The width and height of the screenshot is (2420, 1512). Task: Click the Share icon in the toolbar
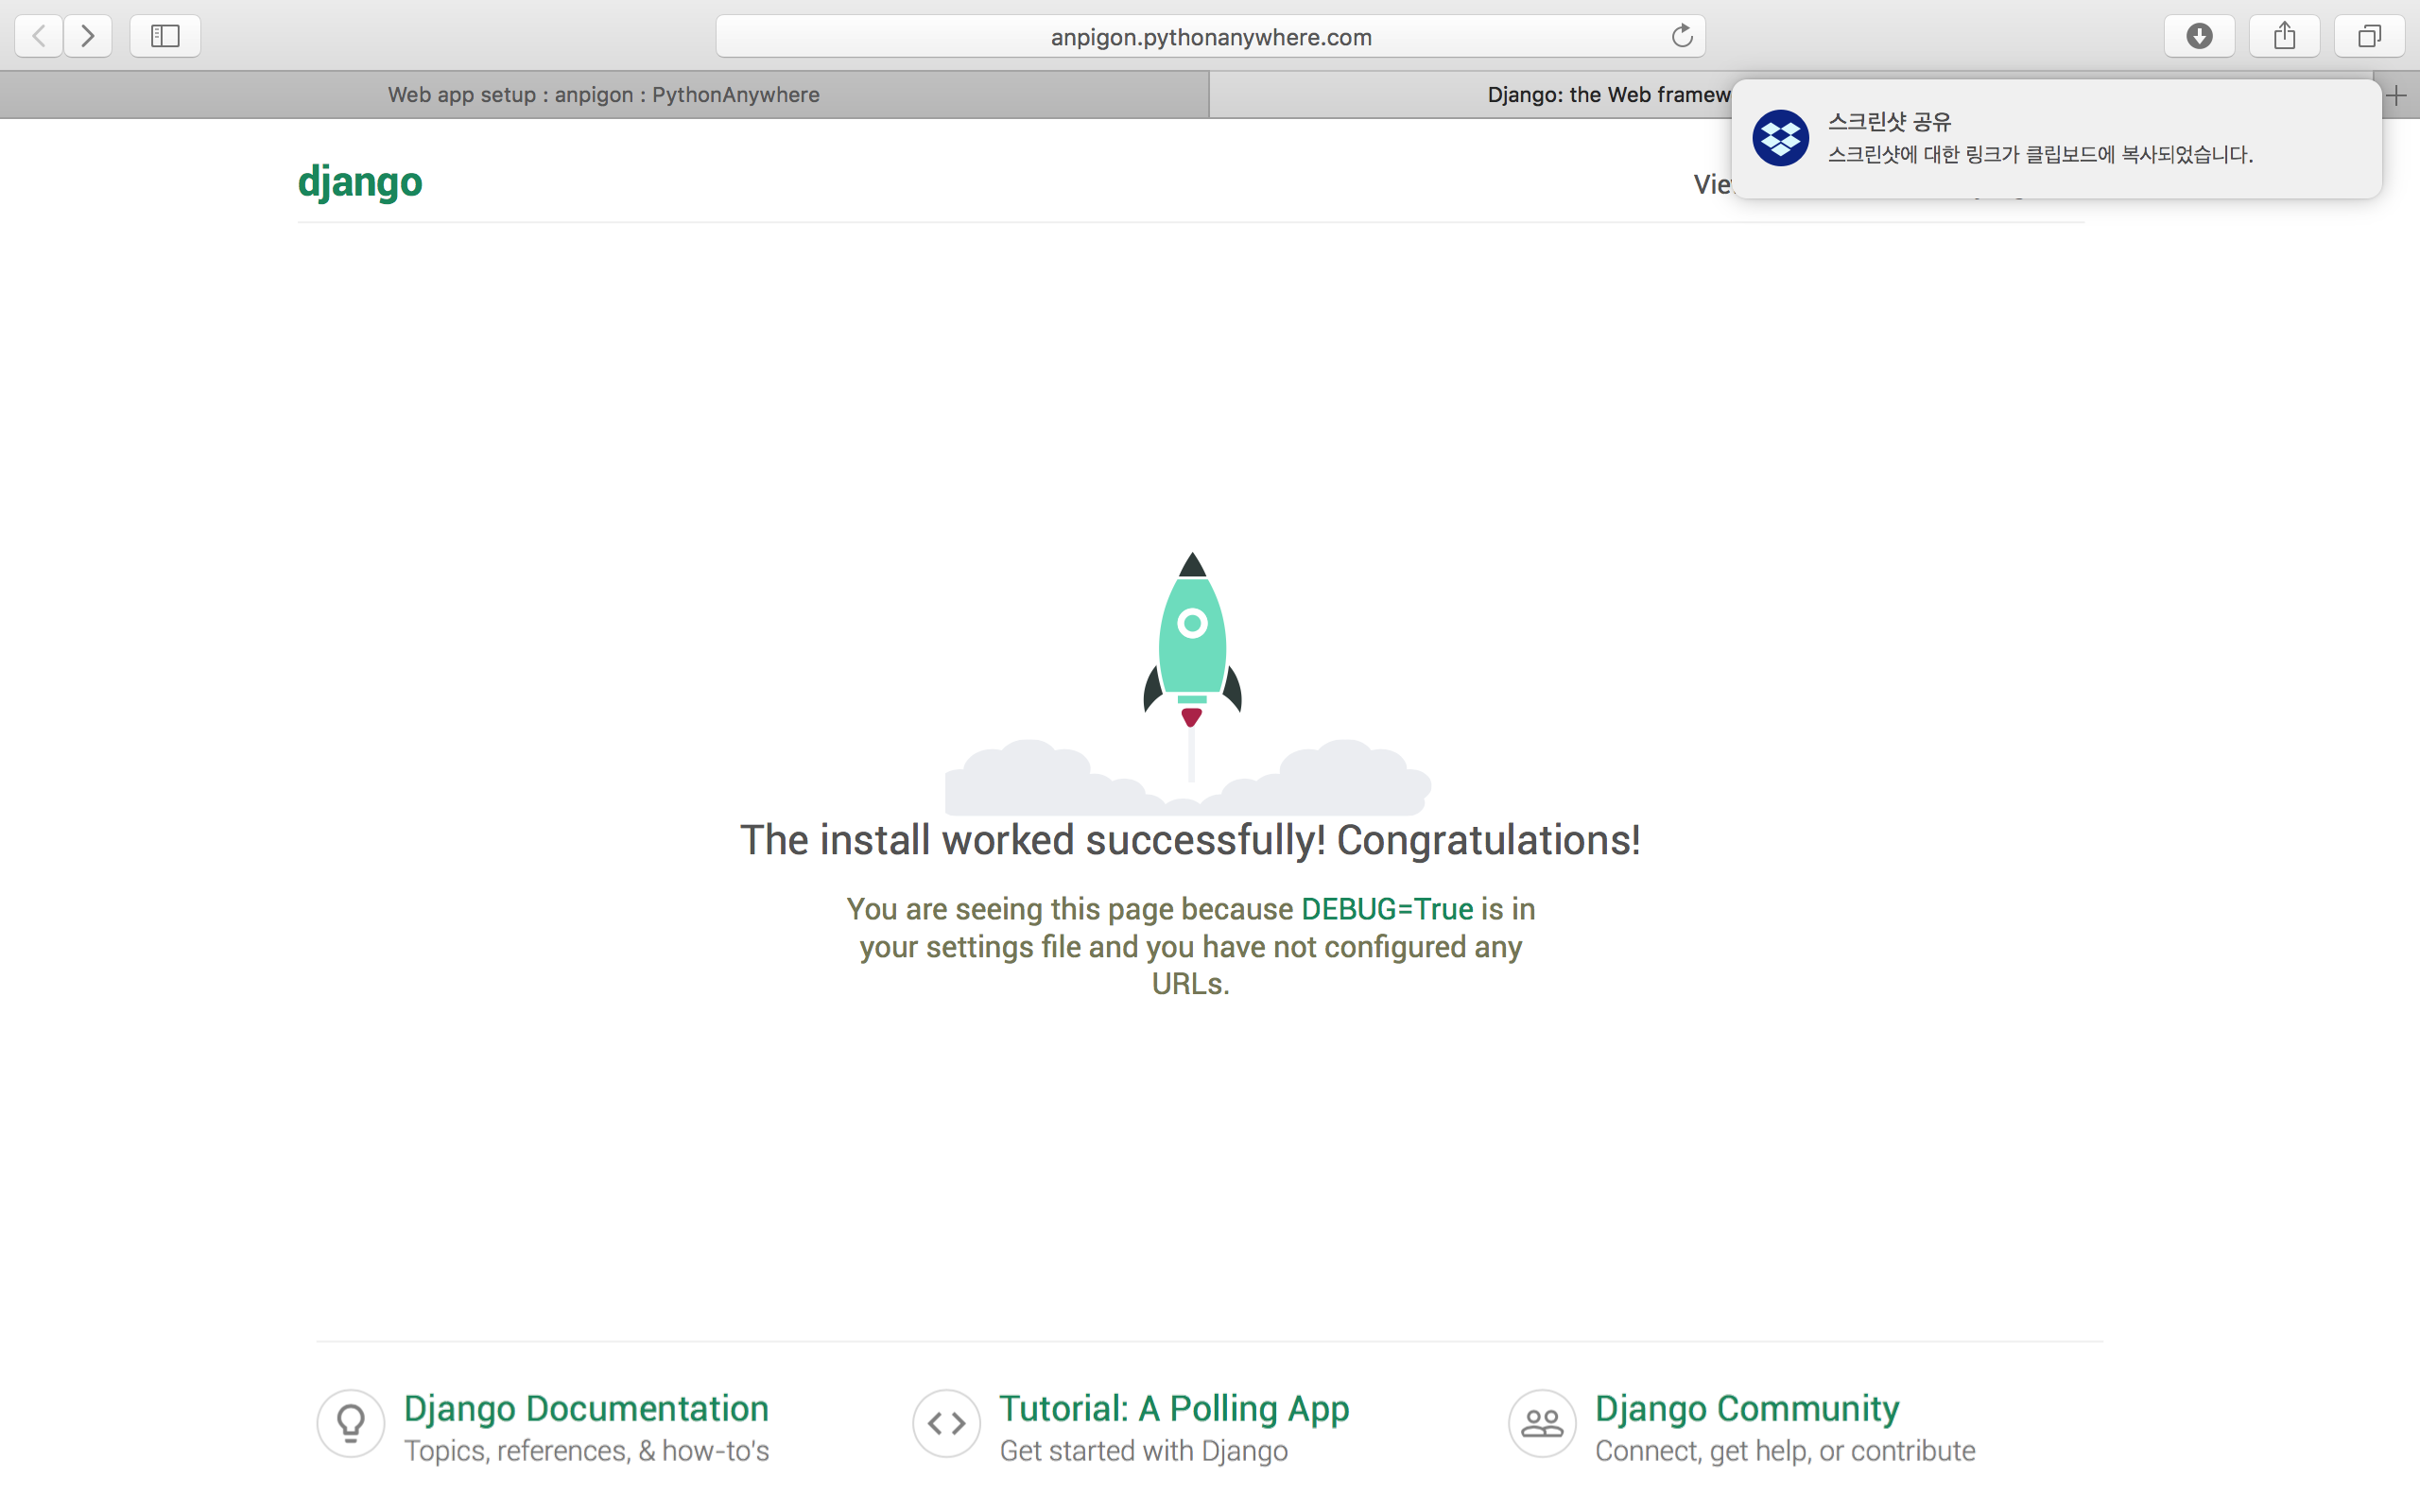(2284, 36)
